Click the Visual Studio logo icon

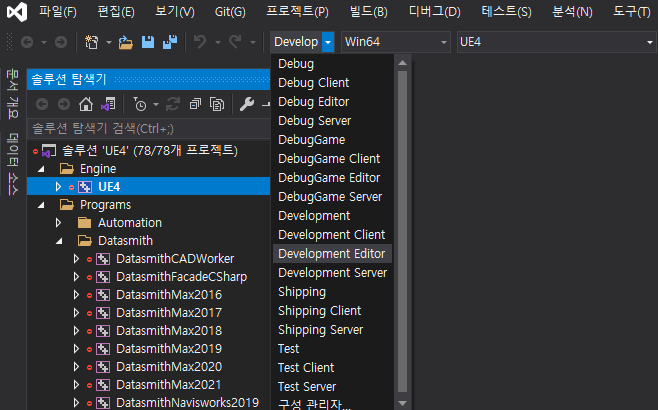click(17, 12)
